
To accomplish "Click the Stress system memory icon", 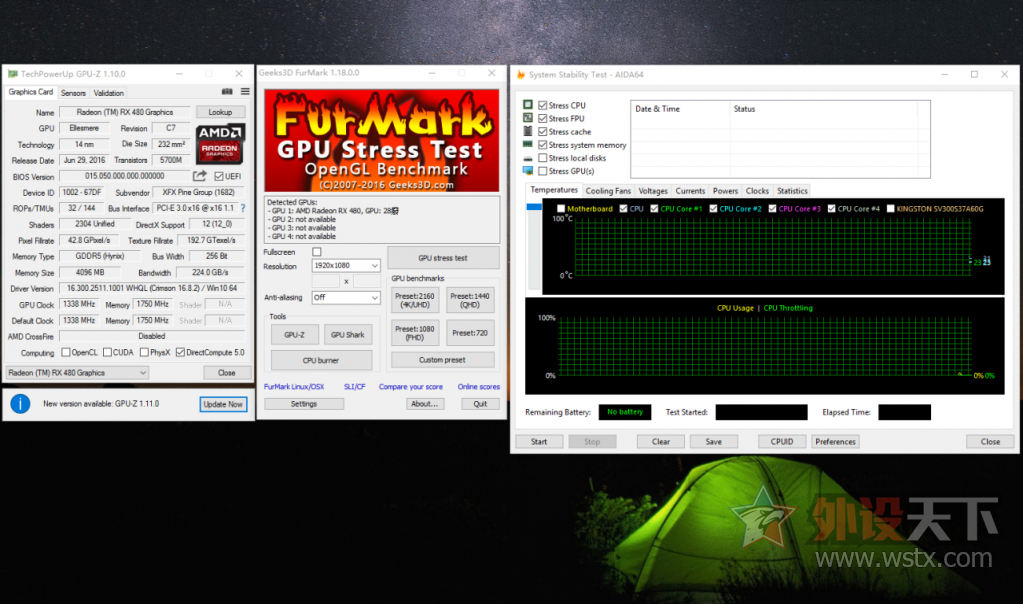I will click(528, 144).
